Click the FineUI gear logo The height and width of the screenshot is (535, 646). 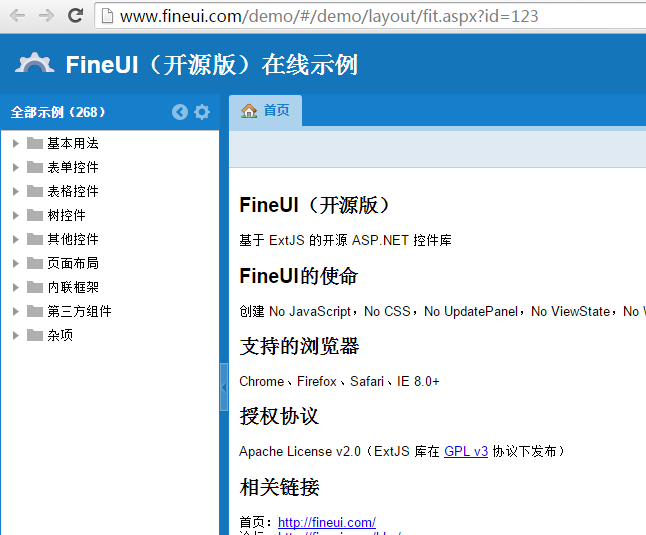click(35, 63)
